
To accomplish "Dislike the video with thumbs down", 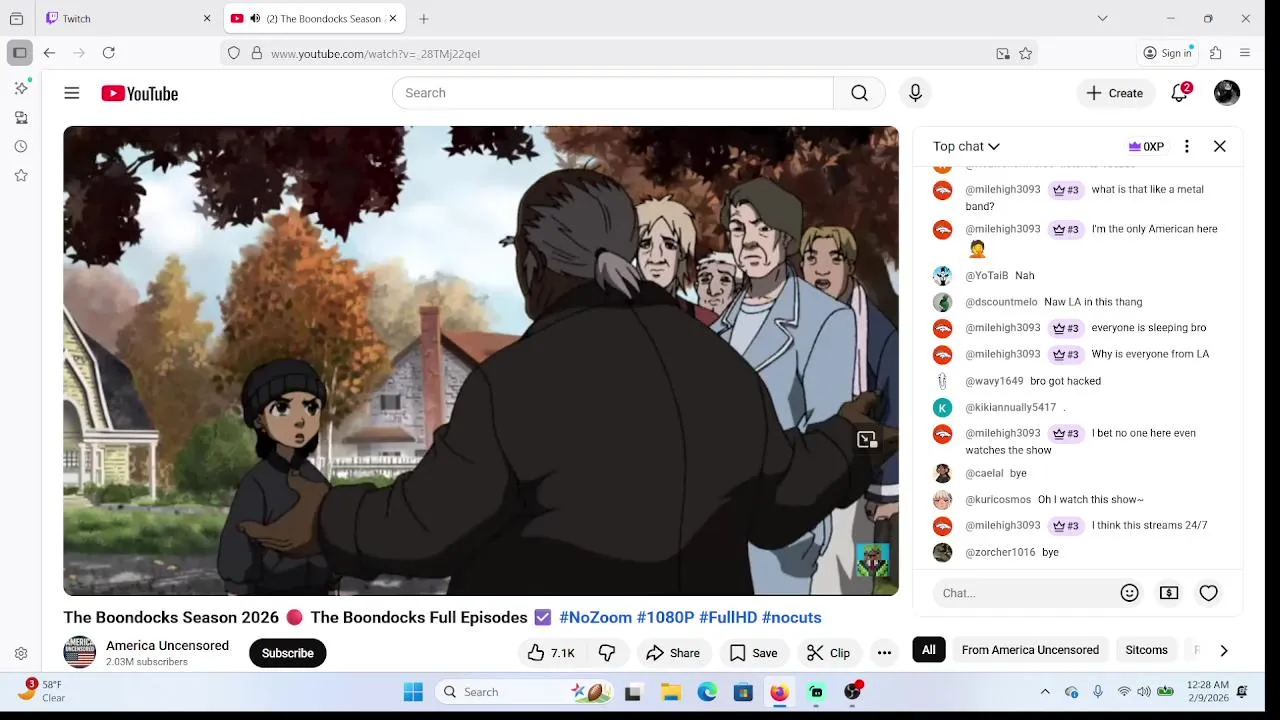I will tap(607, 653).
